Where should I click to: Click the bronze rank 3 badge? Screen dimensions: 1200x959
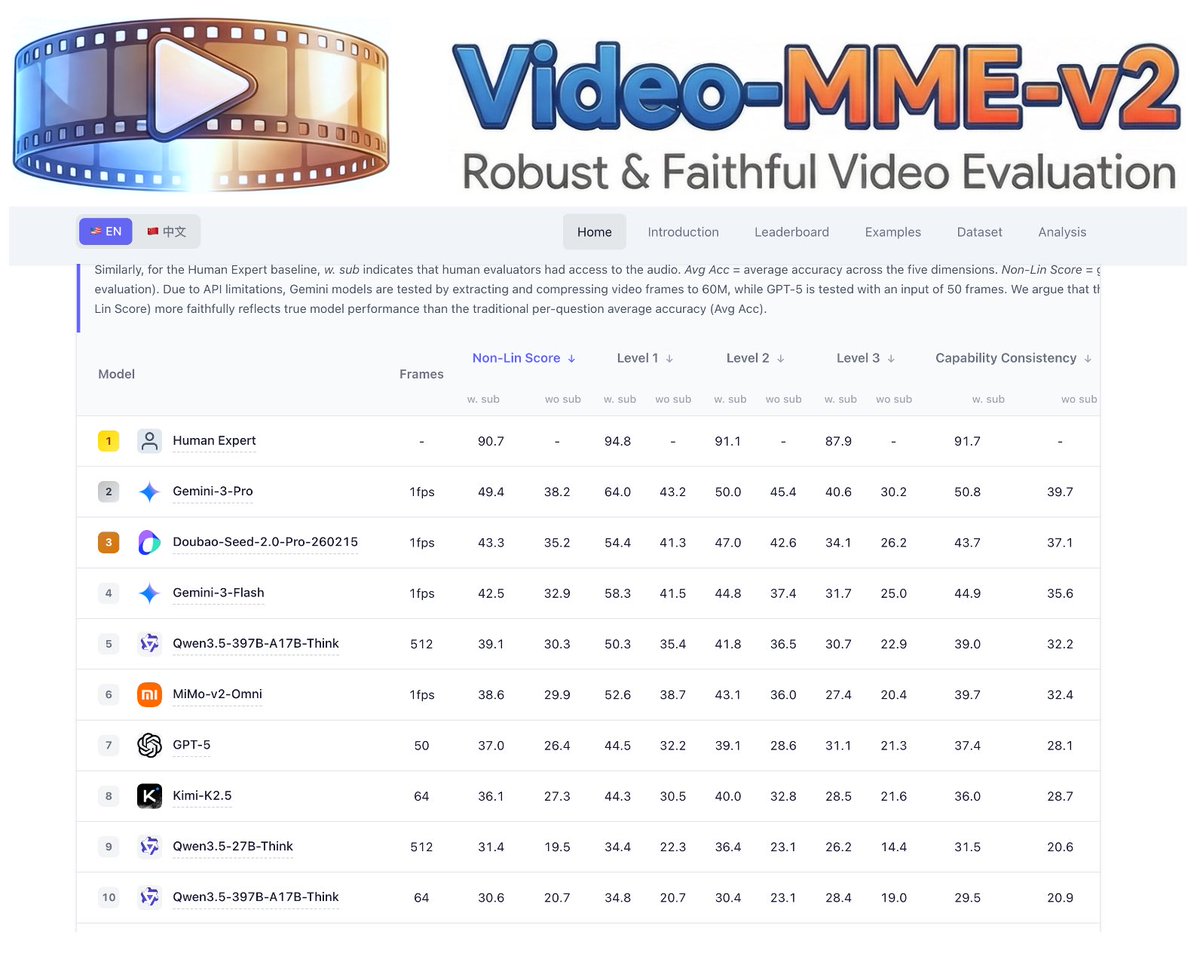pyautogui.click(x=108, y=543)
